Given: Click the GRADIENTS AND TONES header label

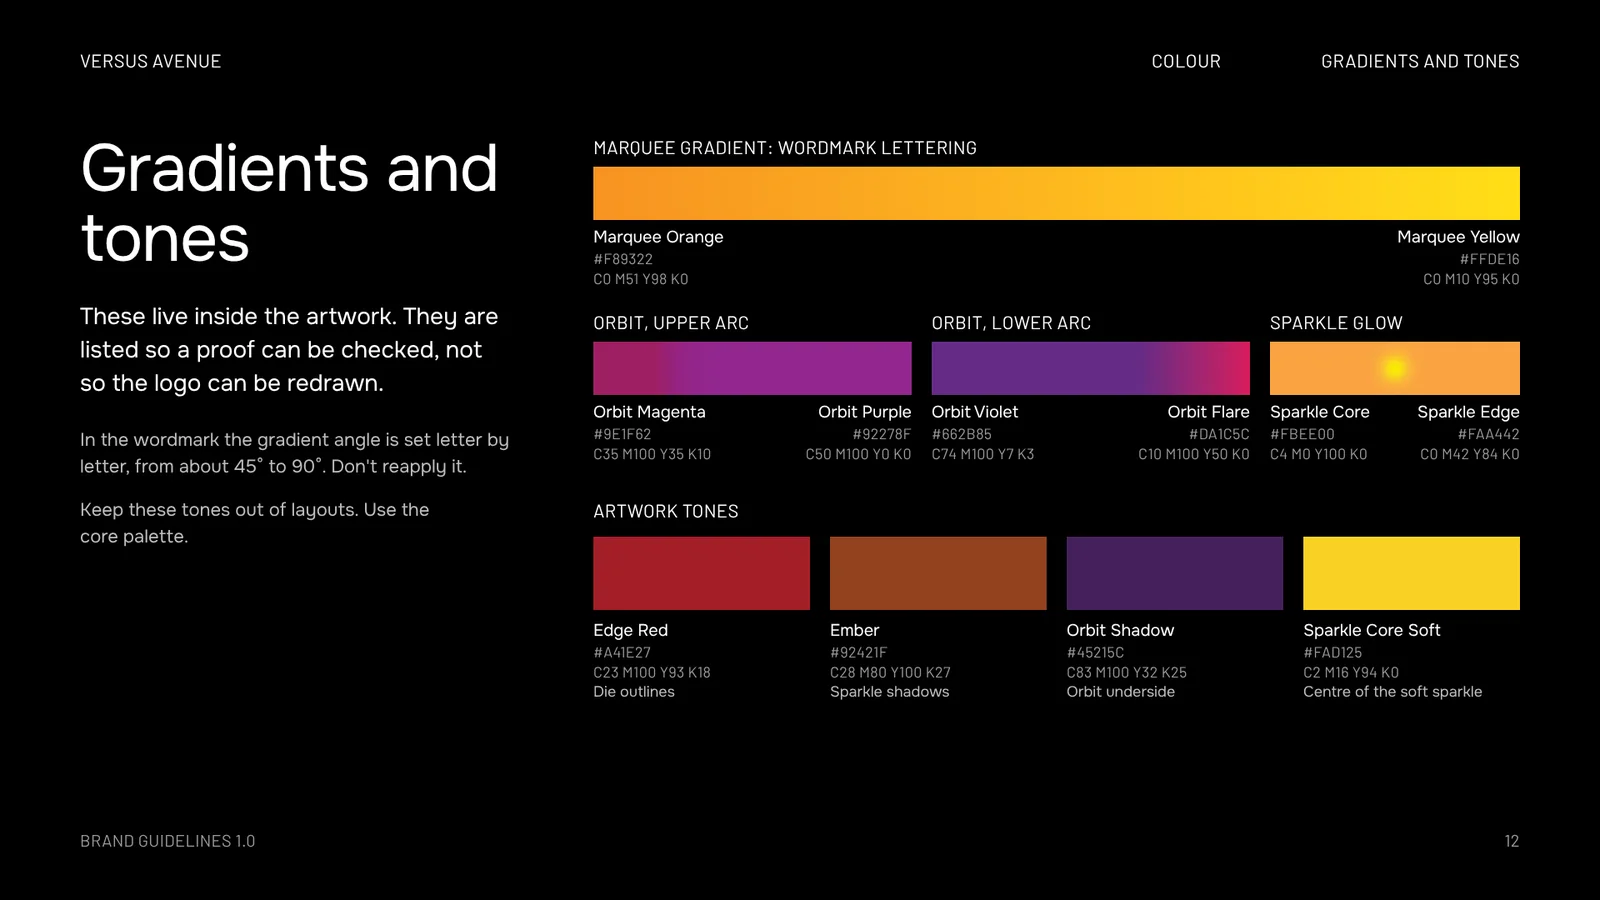Looking at the screenshot, I should pos(1420,61).
